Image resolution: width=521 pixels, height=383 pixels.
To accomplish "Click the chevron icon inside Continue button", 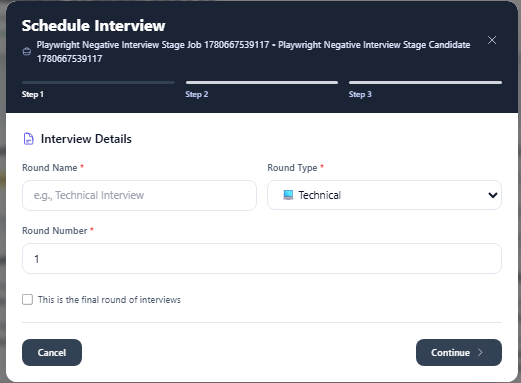I will pyautogui.click(x=480, y=353).
